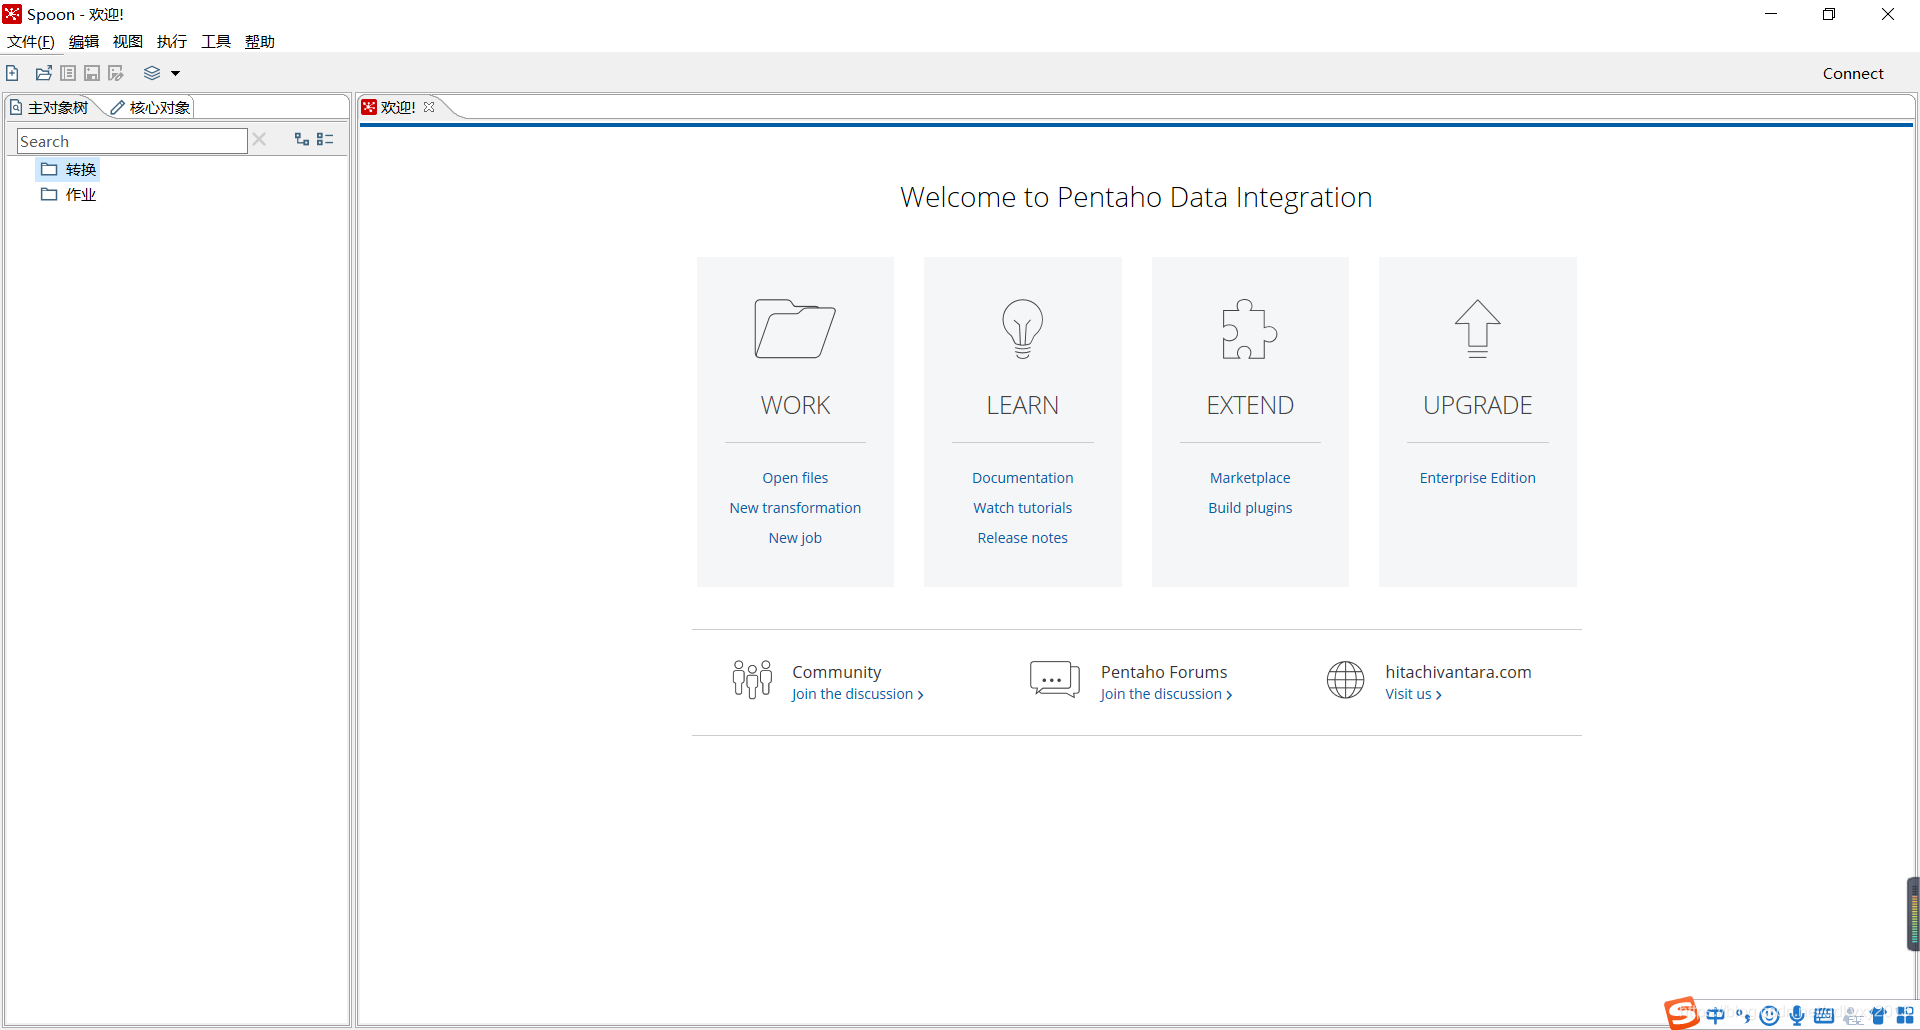The width and height of the screenshot is (1920, 1030).
Task: Click the New transformation link
Action: [795, 508]
